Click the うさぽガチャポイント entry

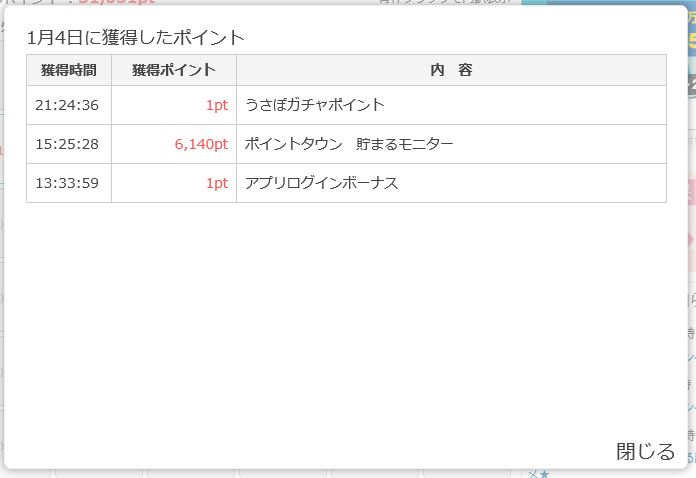point(314,105)
